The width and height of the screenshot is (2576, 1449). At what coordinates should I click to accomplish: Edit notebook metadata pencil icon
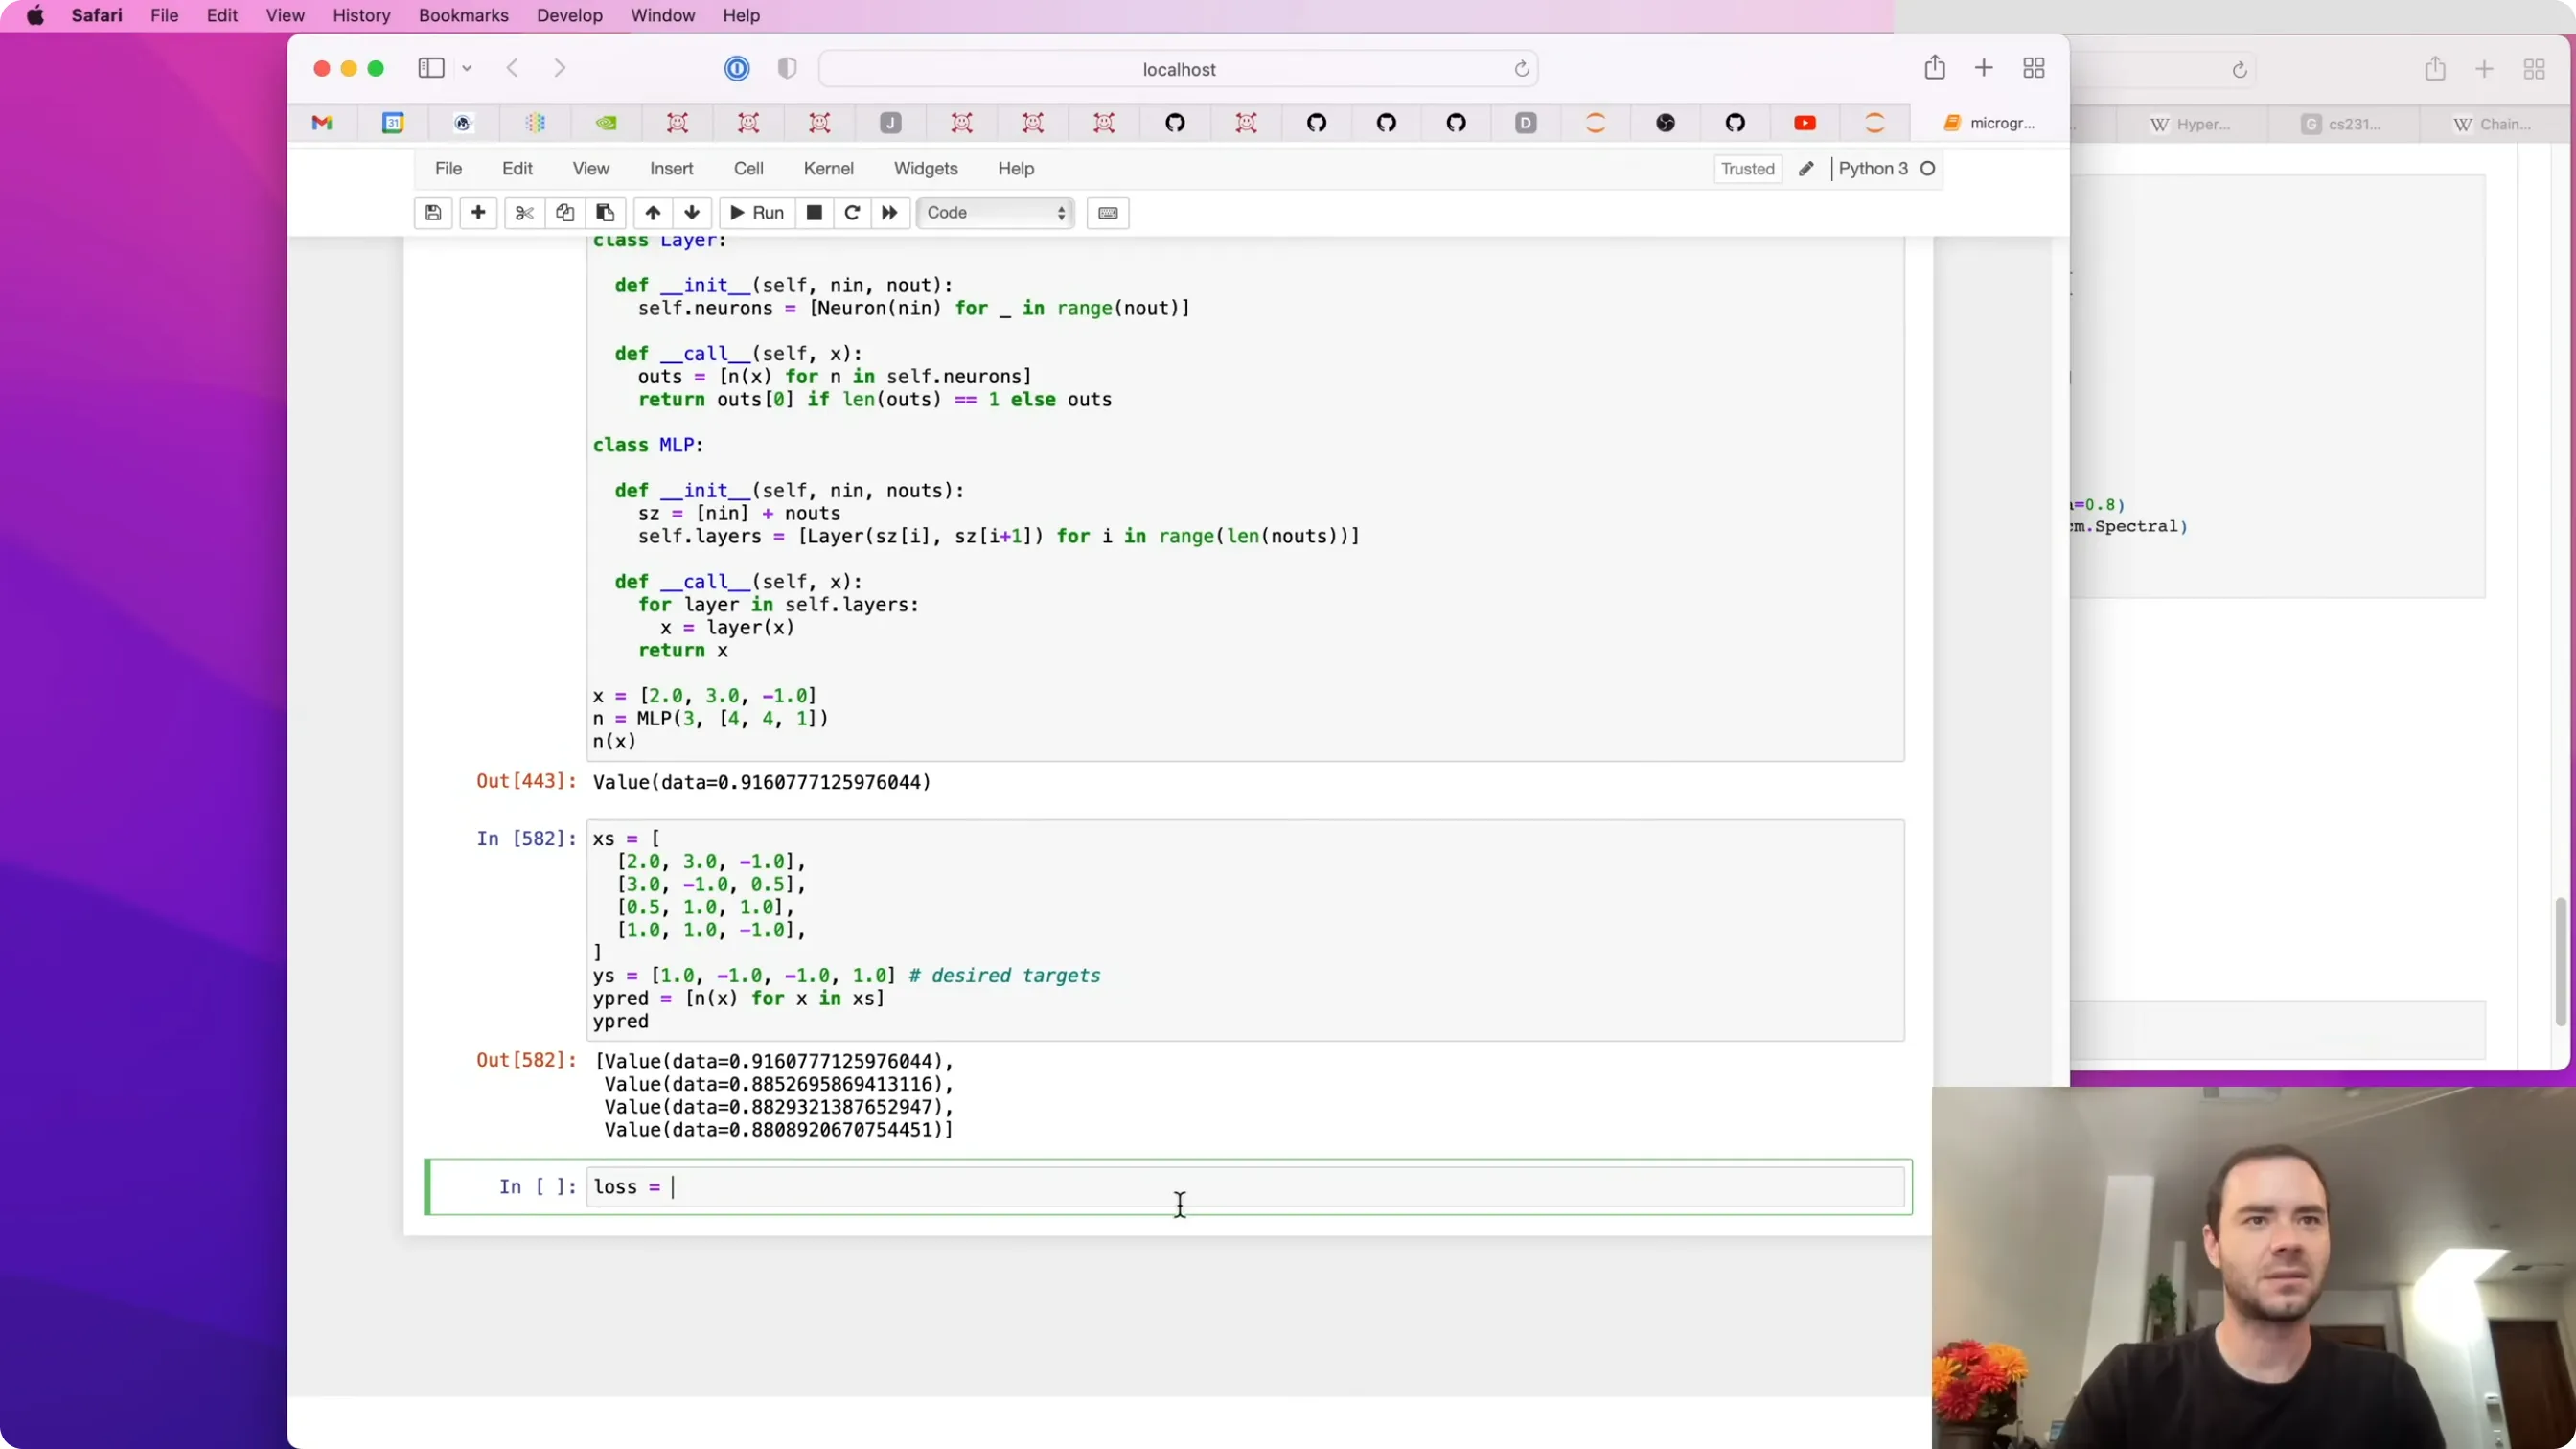click(1806, 168)
